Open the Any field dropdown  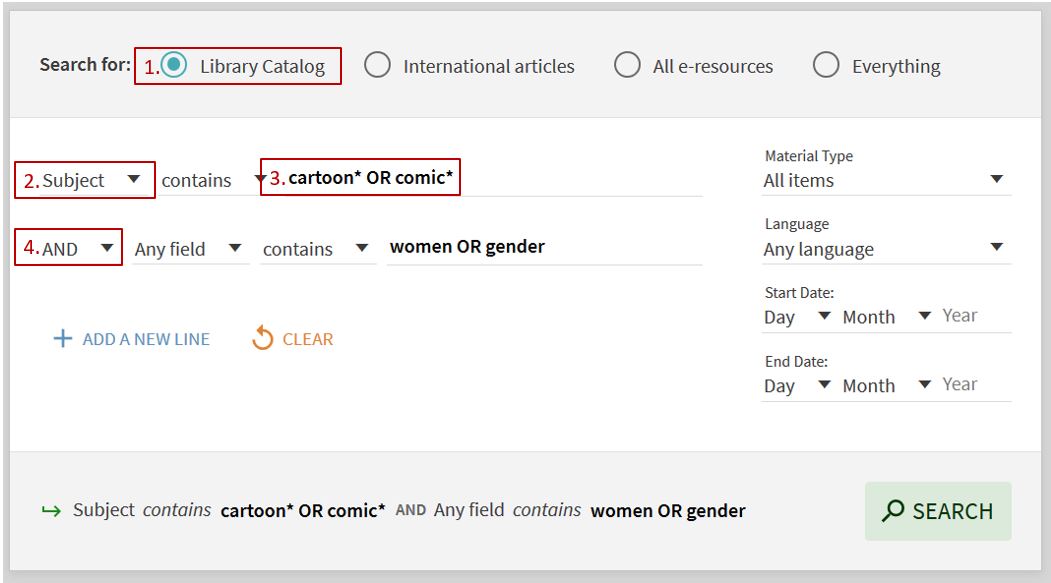point(190,249)
